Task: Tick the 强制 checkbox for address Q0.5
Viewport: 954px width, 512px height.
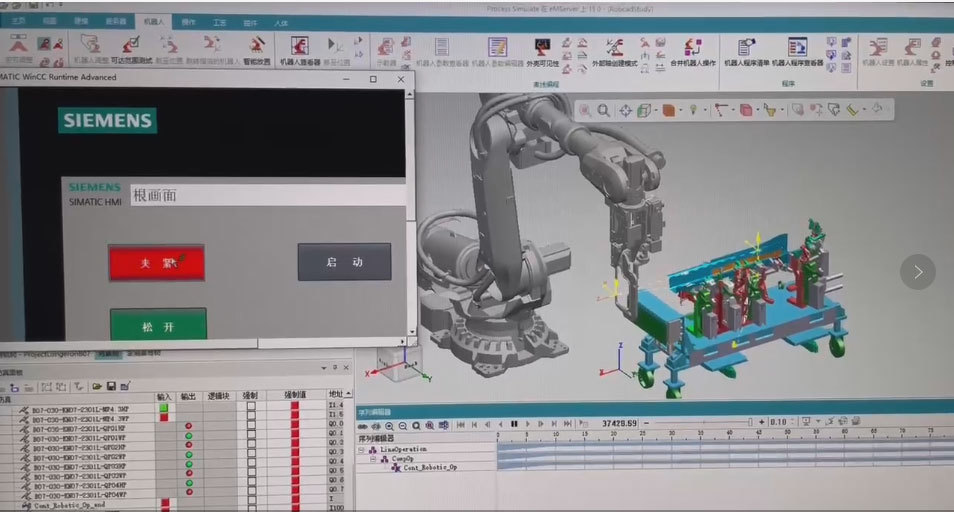Action: coord(251,472)
